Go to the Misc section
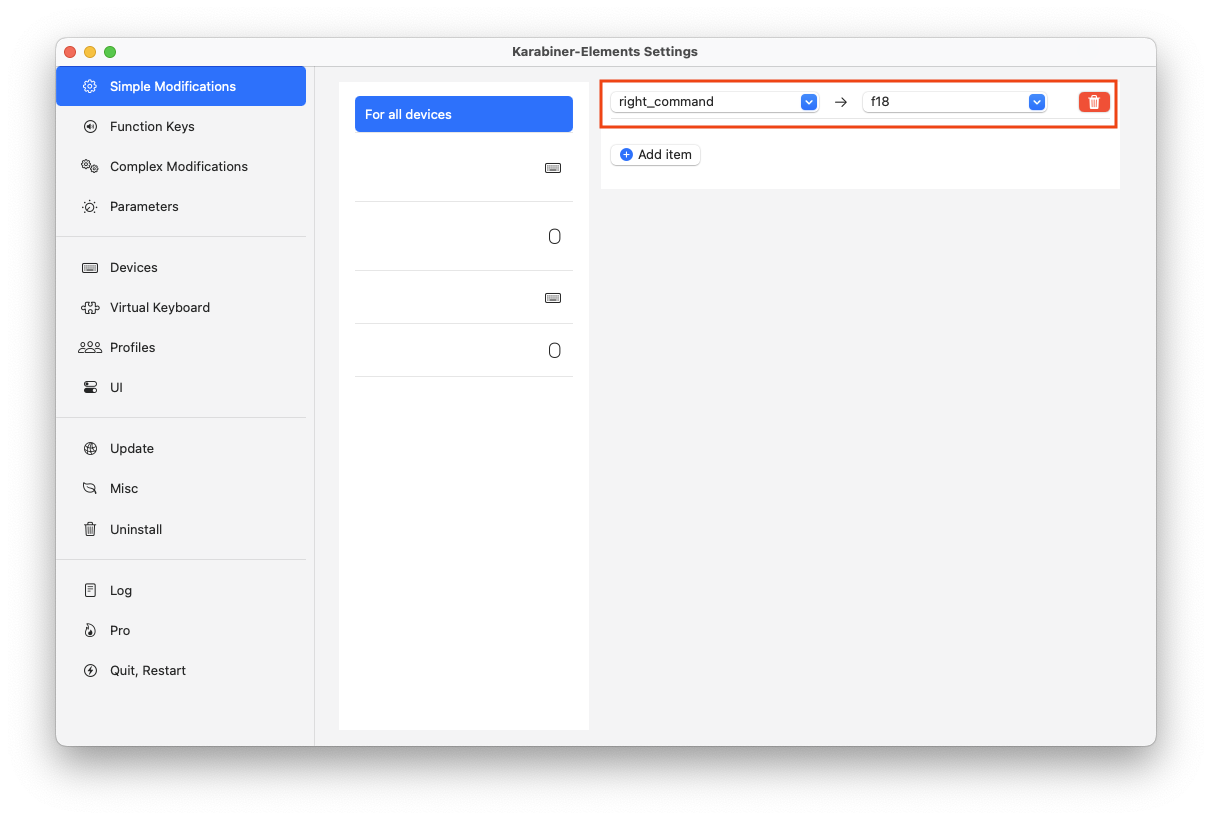Viewport: 1212px width, 820px height. [181, 488]
